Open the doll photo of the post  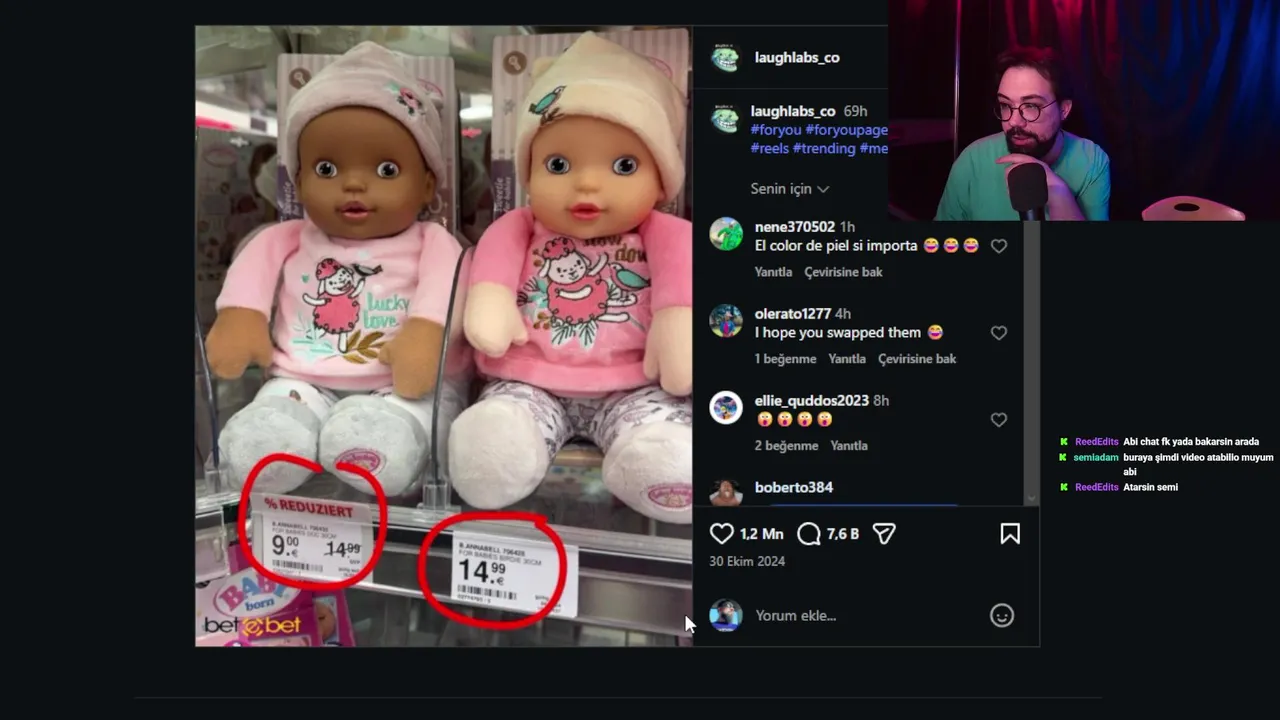coord(443,336)
